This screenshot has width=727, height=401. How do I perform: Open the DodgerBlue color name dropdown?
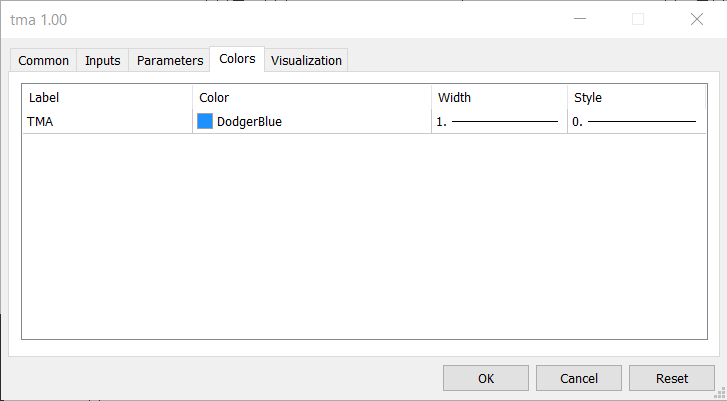point(249,121)
